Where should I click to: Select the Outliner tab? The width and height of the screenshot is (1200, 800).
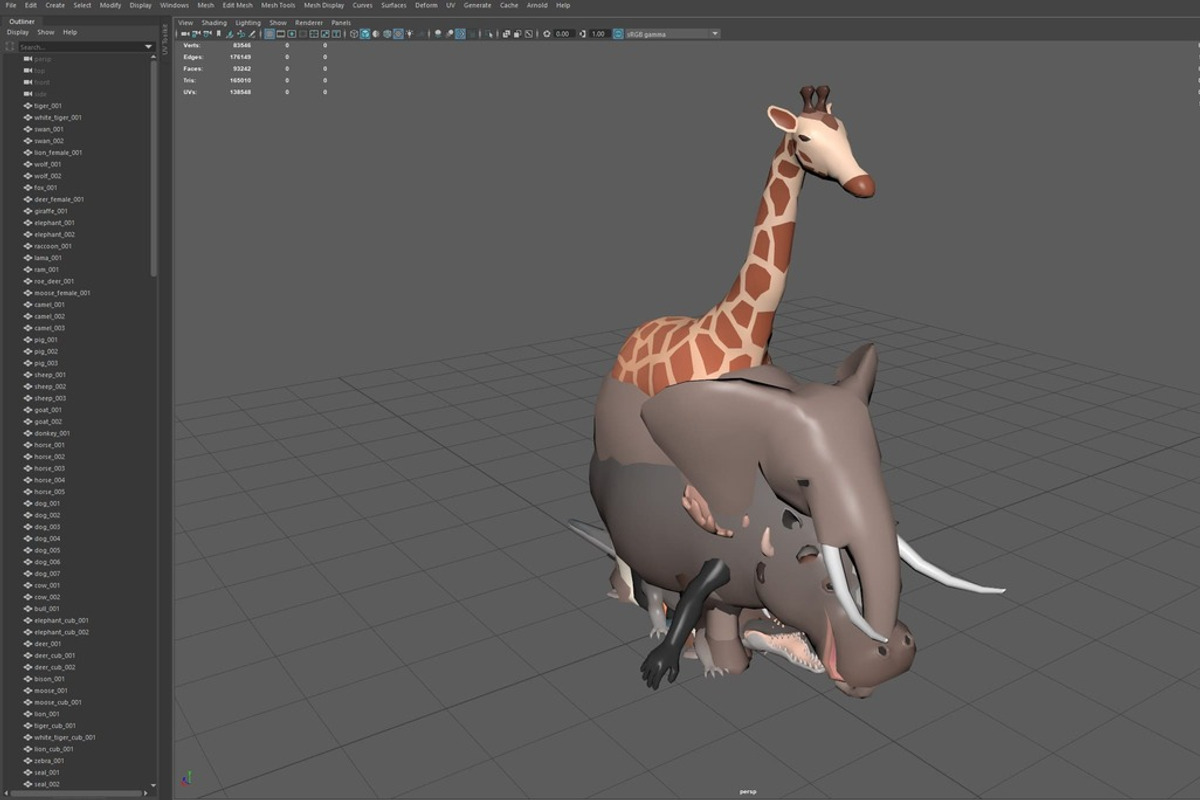tap(22, 21)
